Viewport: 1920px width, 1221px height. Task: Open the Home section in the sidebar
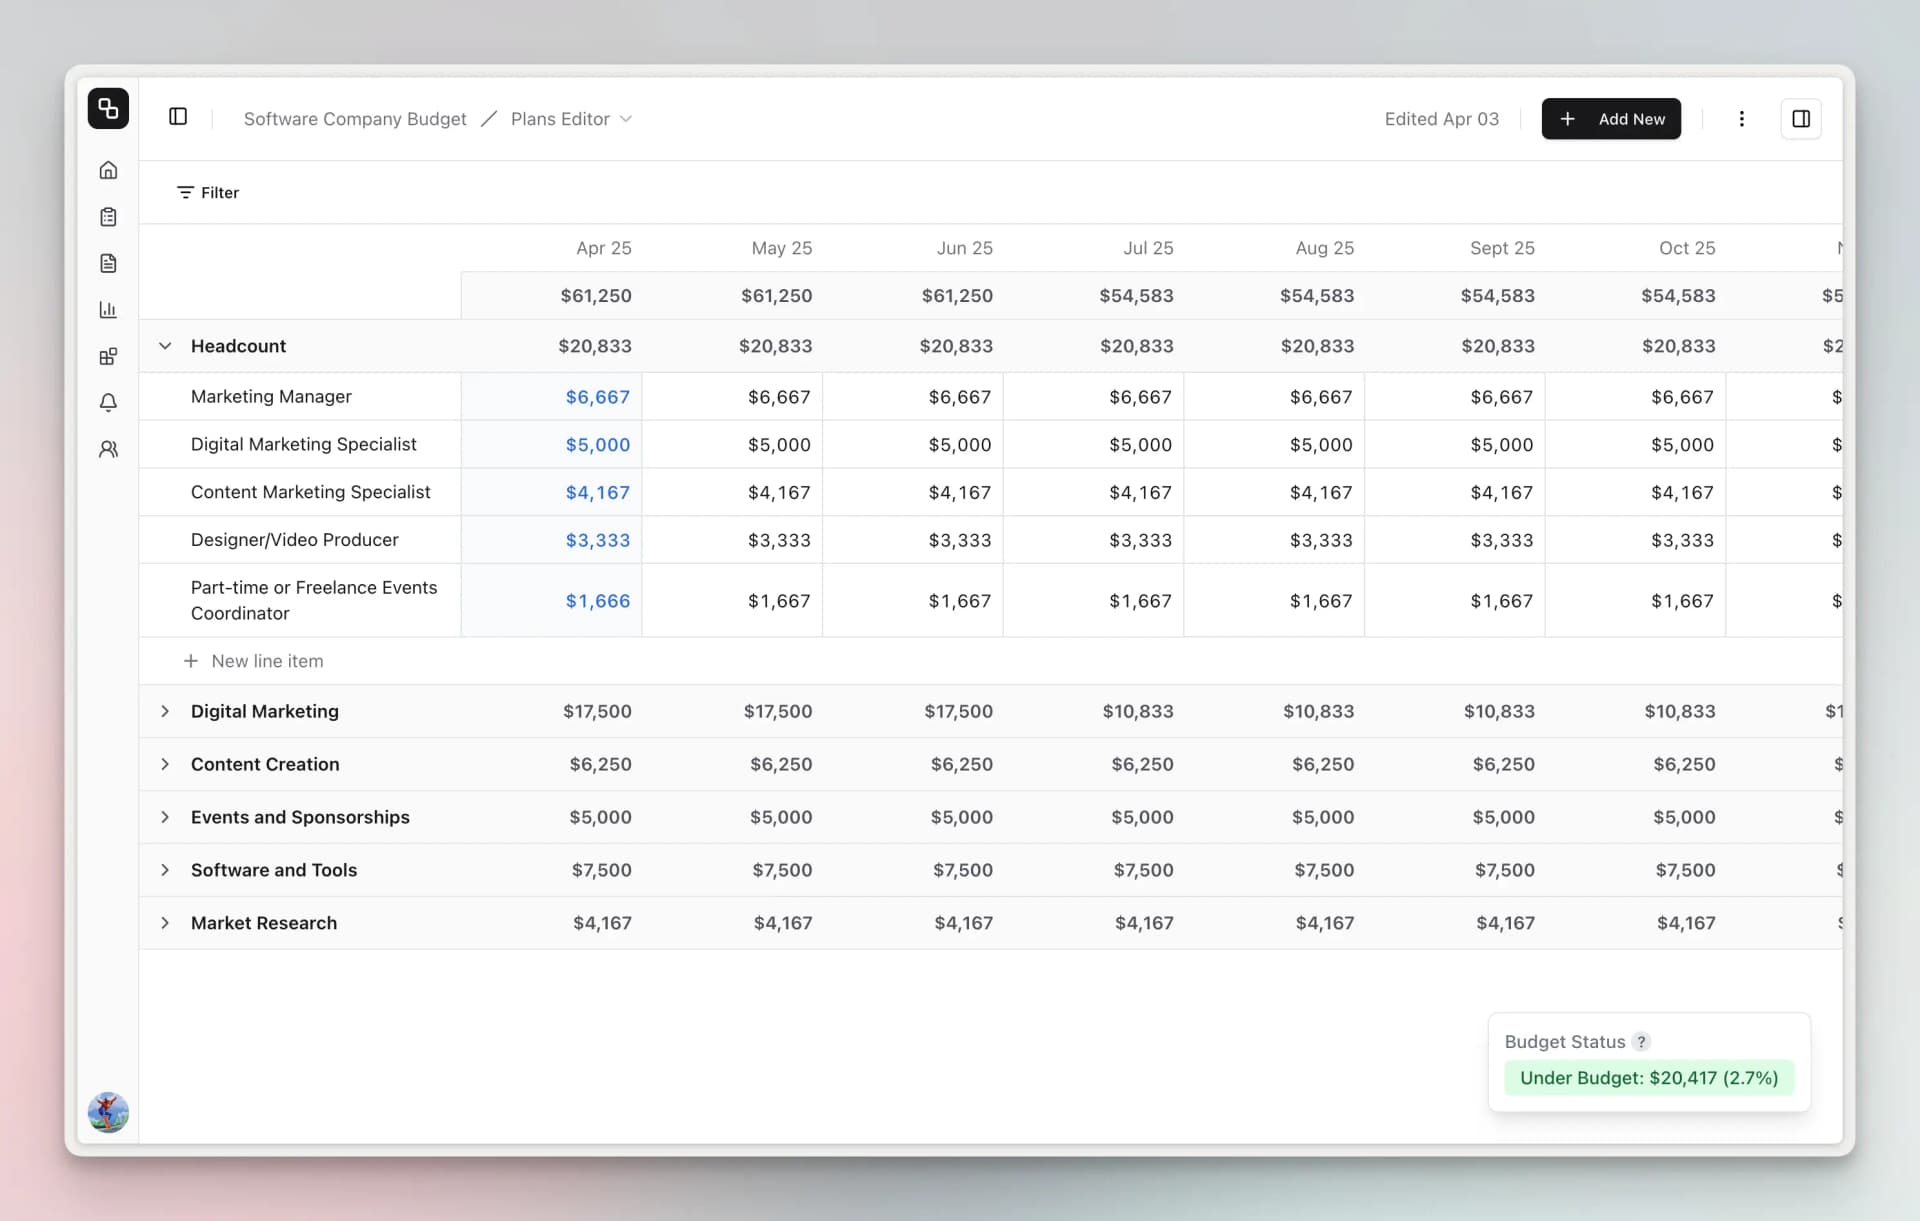pyautogui.click(x=108, y=170)
